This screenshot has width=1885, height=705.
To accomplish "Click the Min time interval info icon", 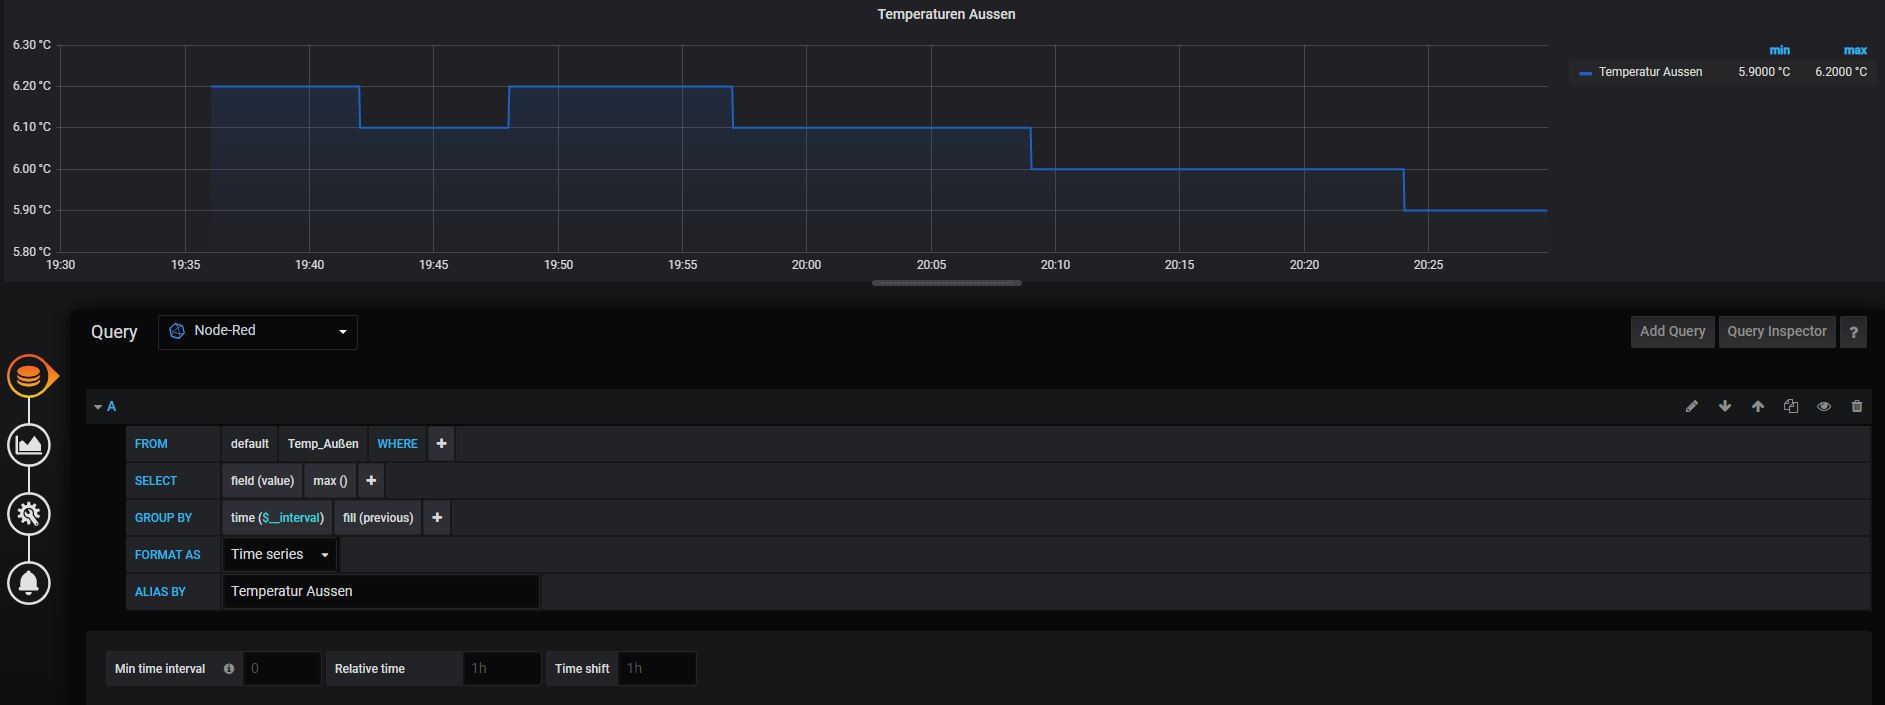I will click(229, 669).
